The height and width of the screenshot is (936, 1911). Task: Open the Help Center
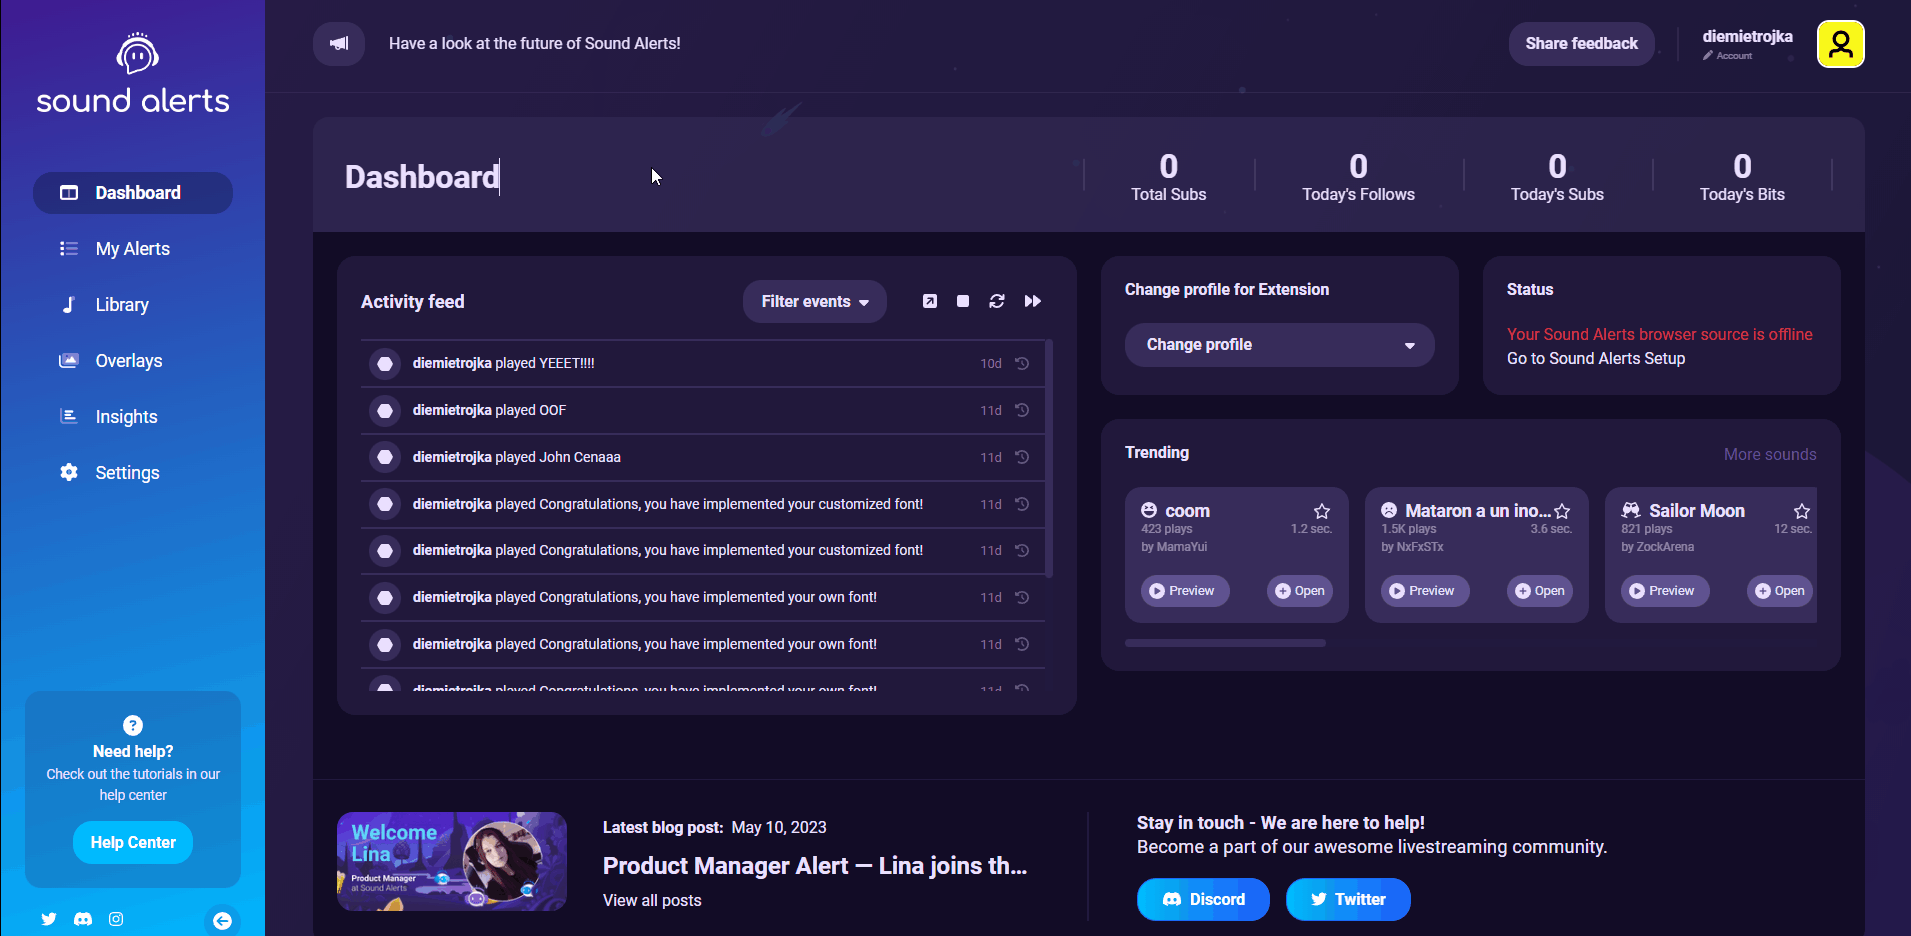tap(133, 843)
